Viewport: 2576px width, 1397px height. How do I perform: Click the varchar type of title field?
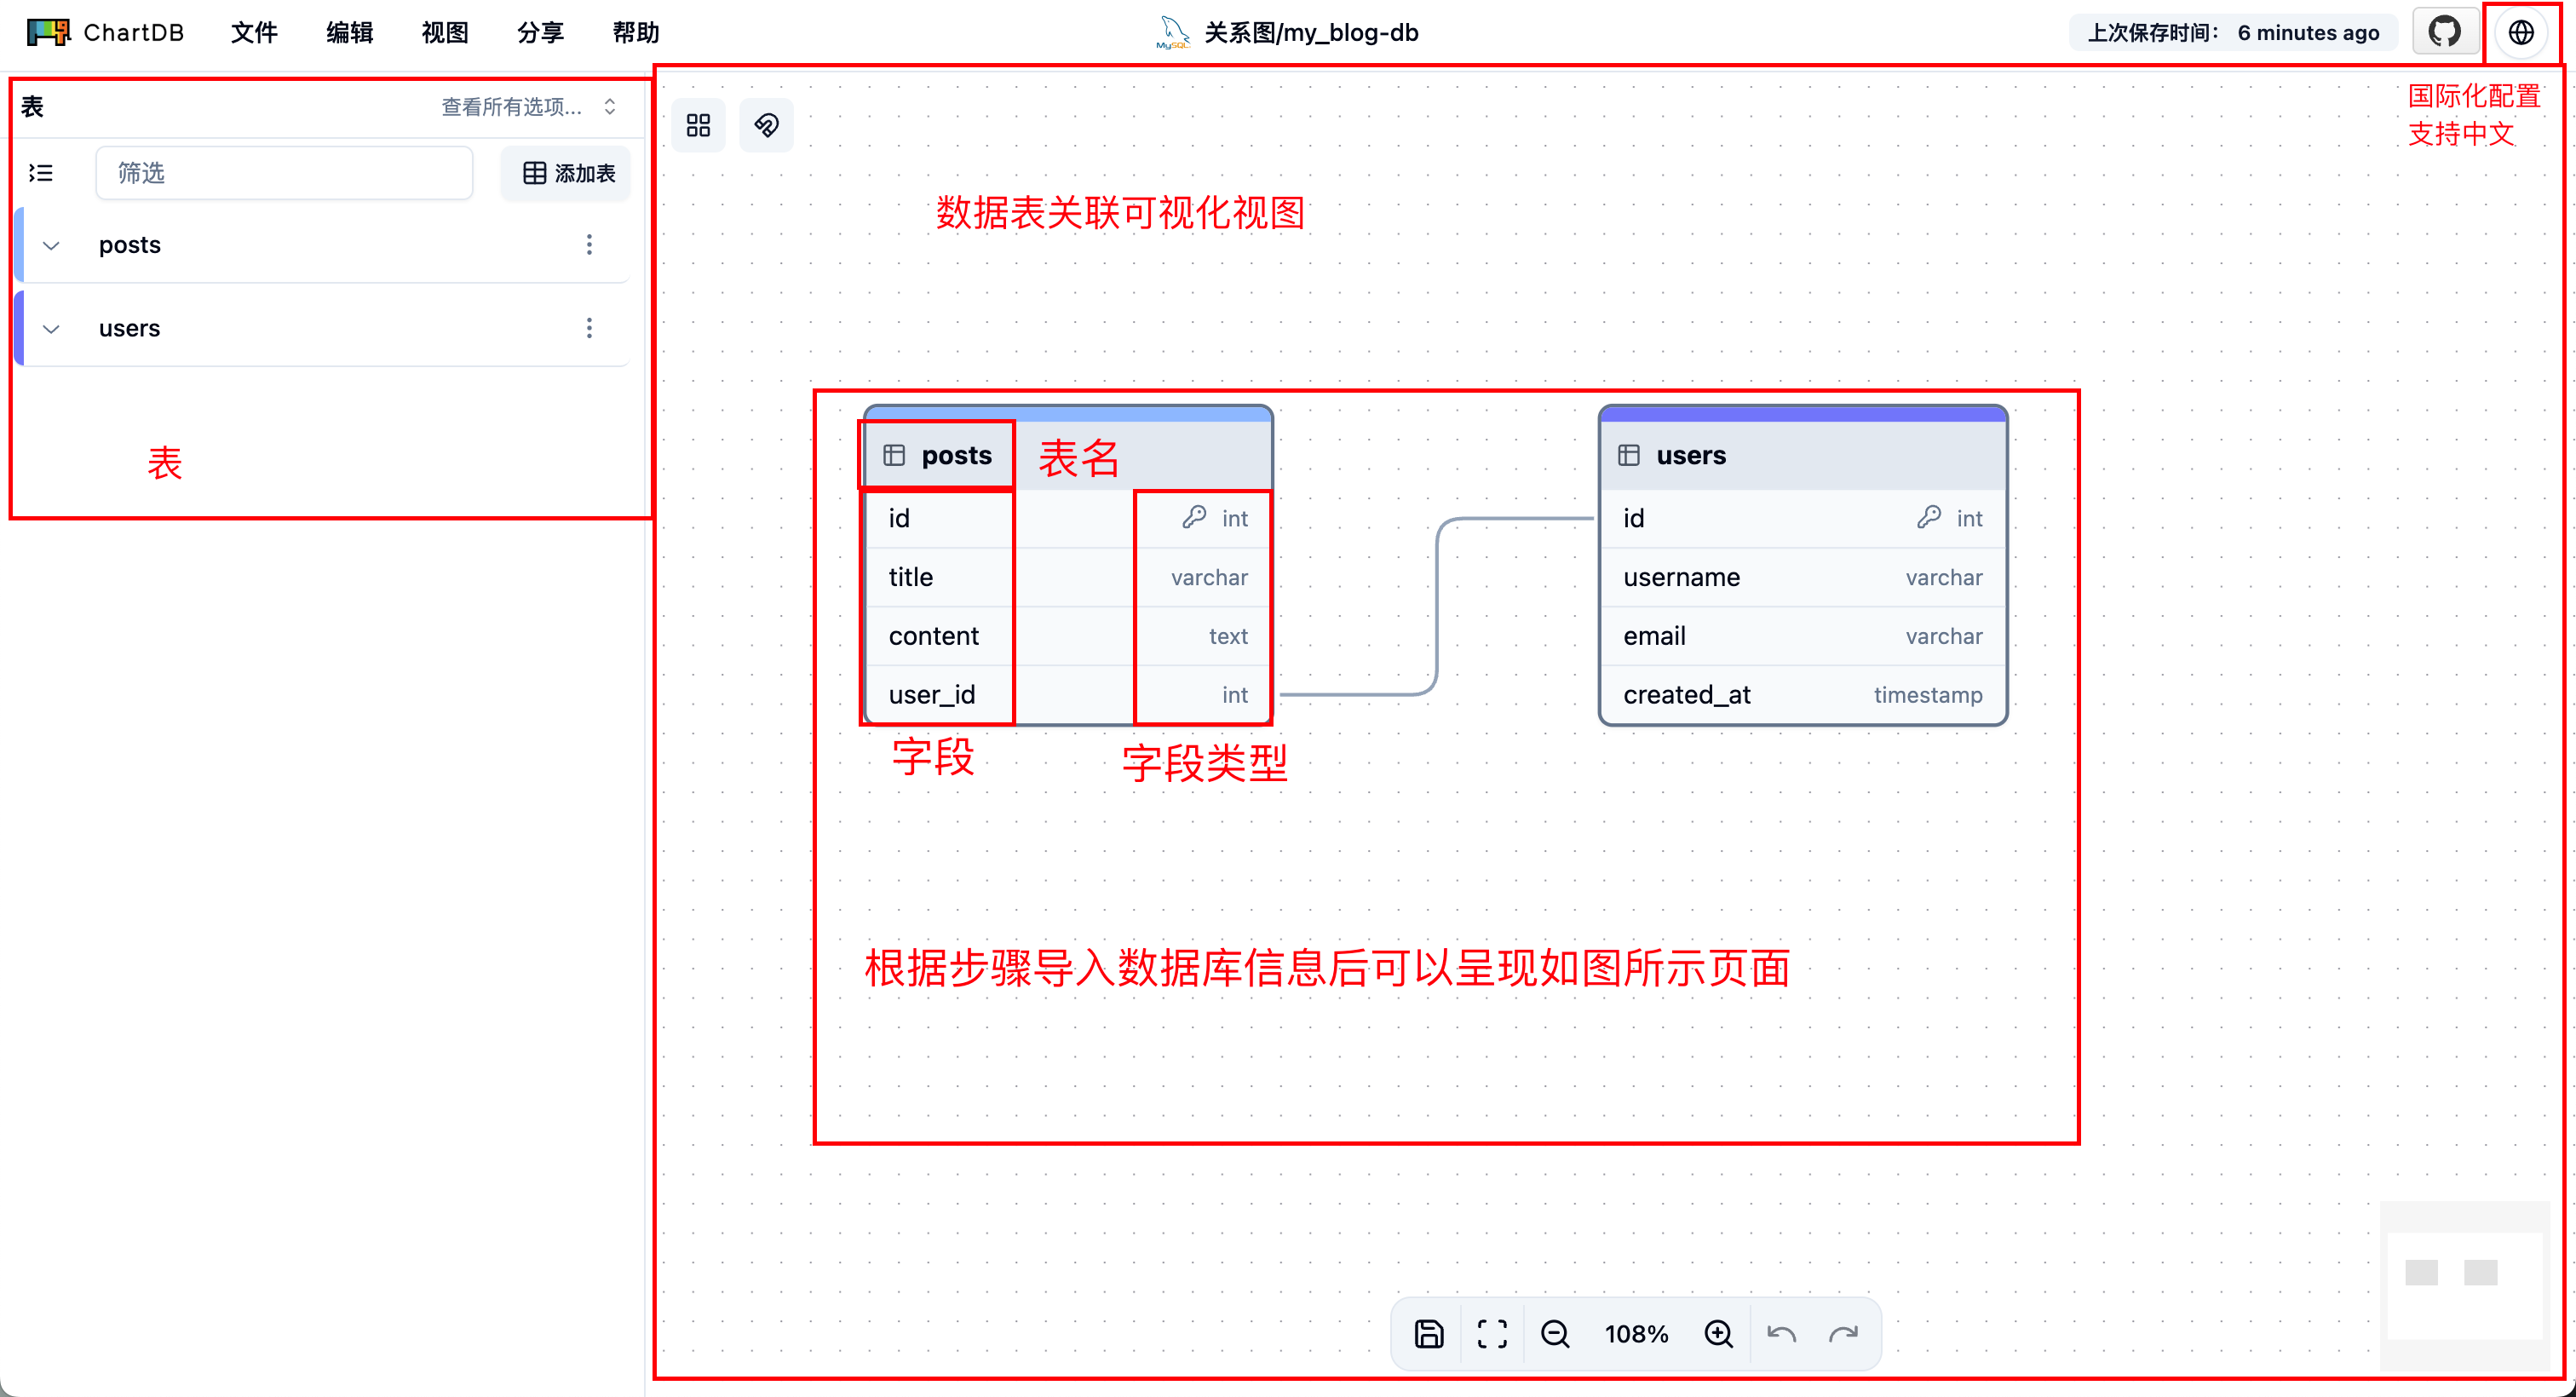point(1209,577)
